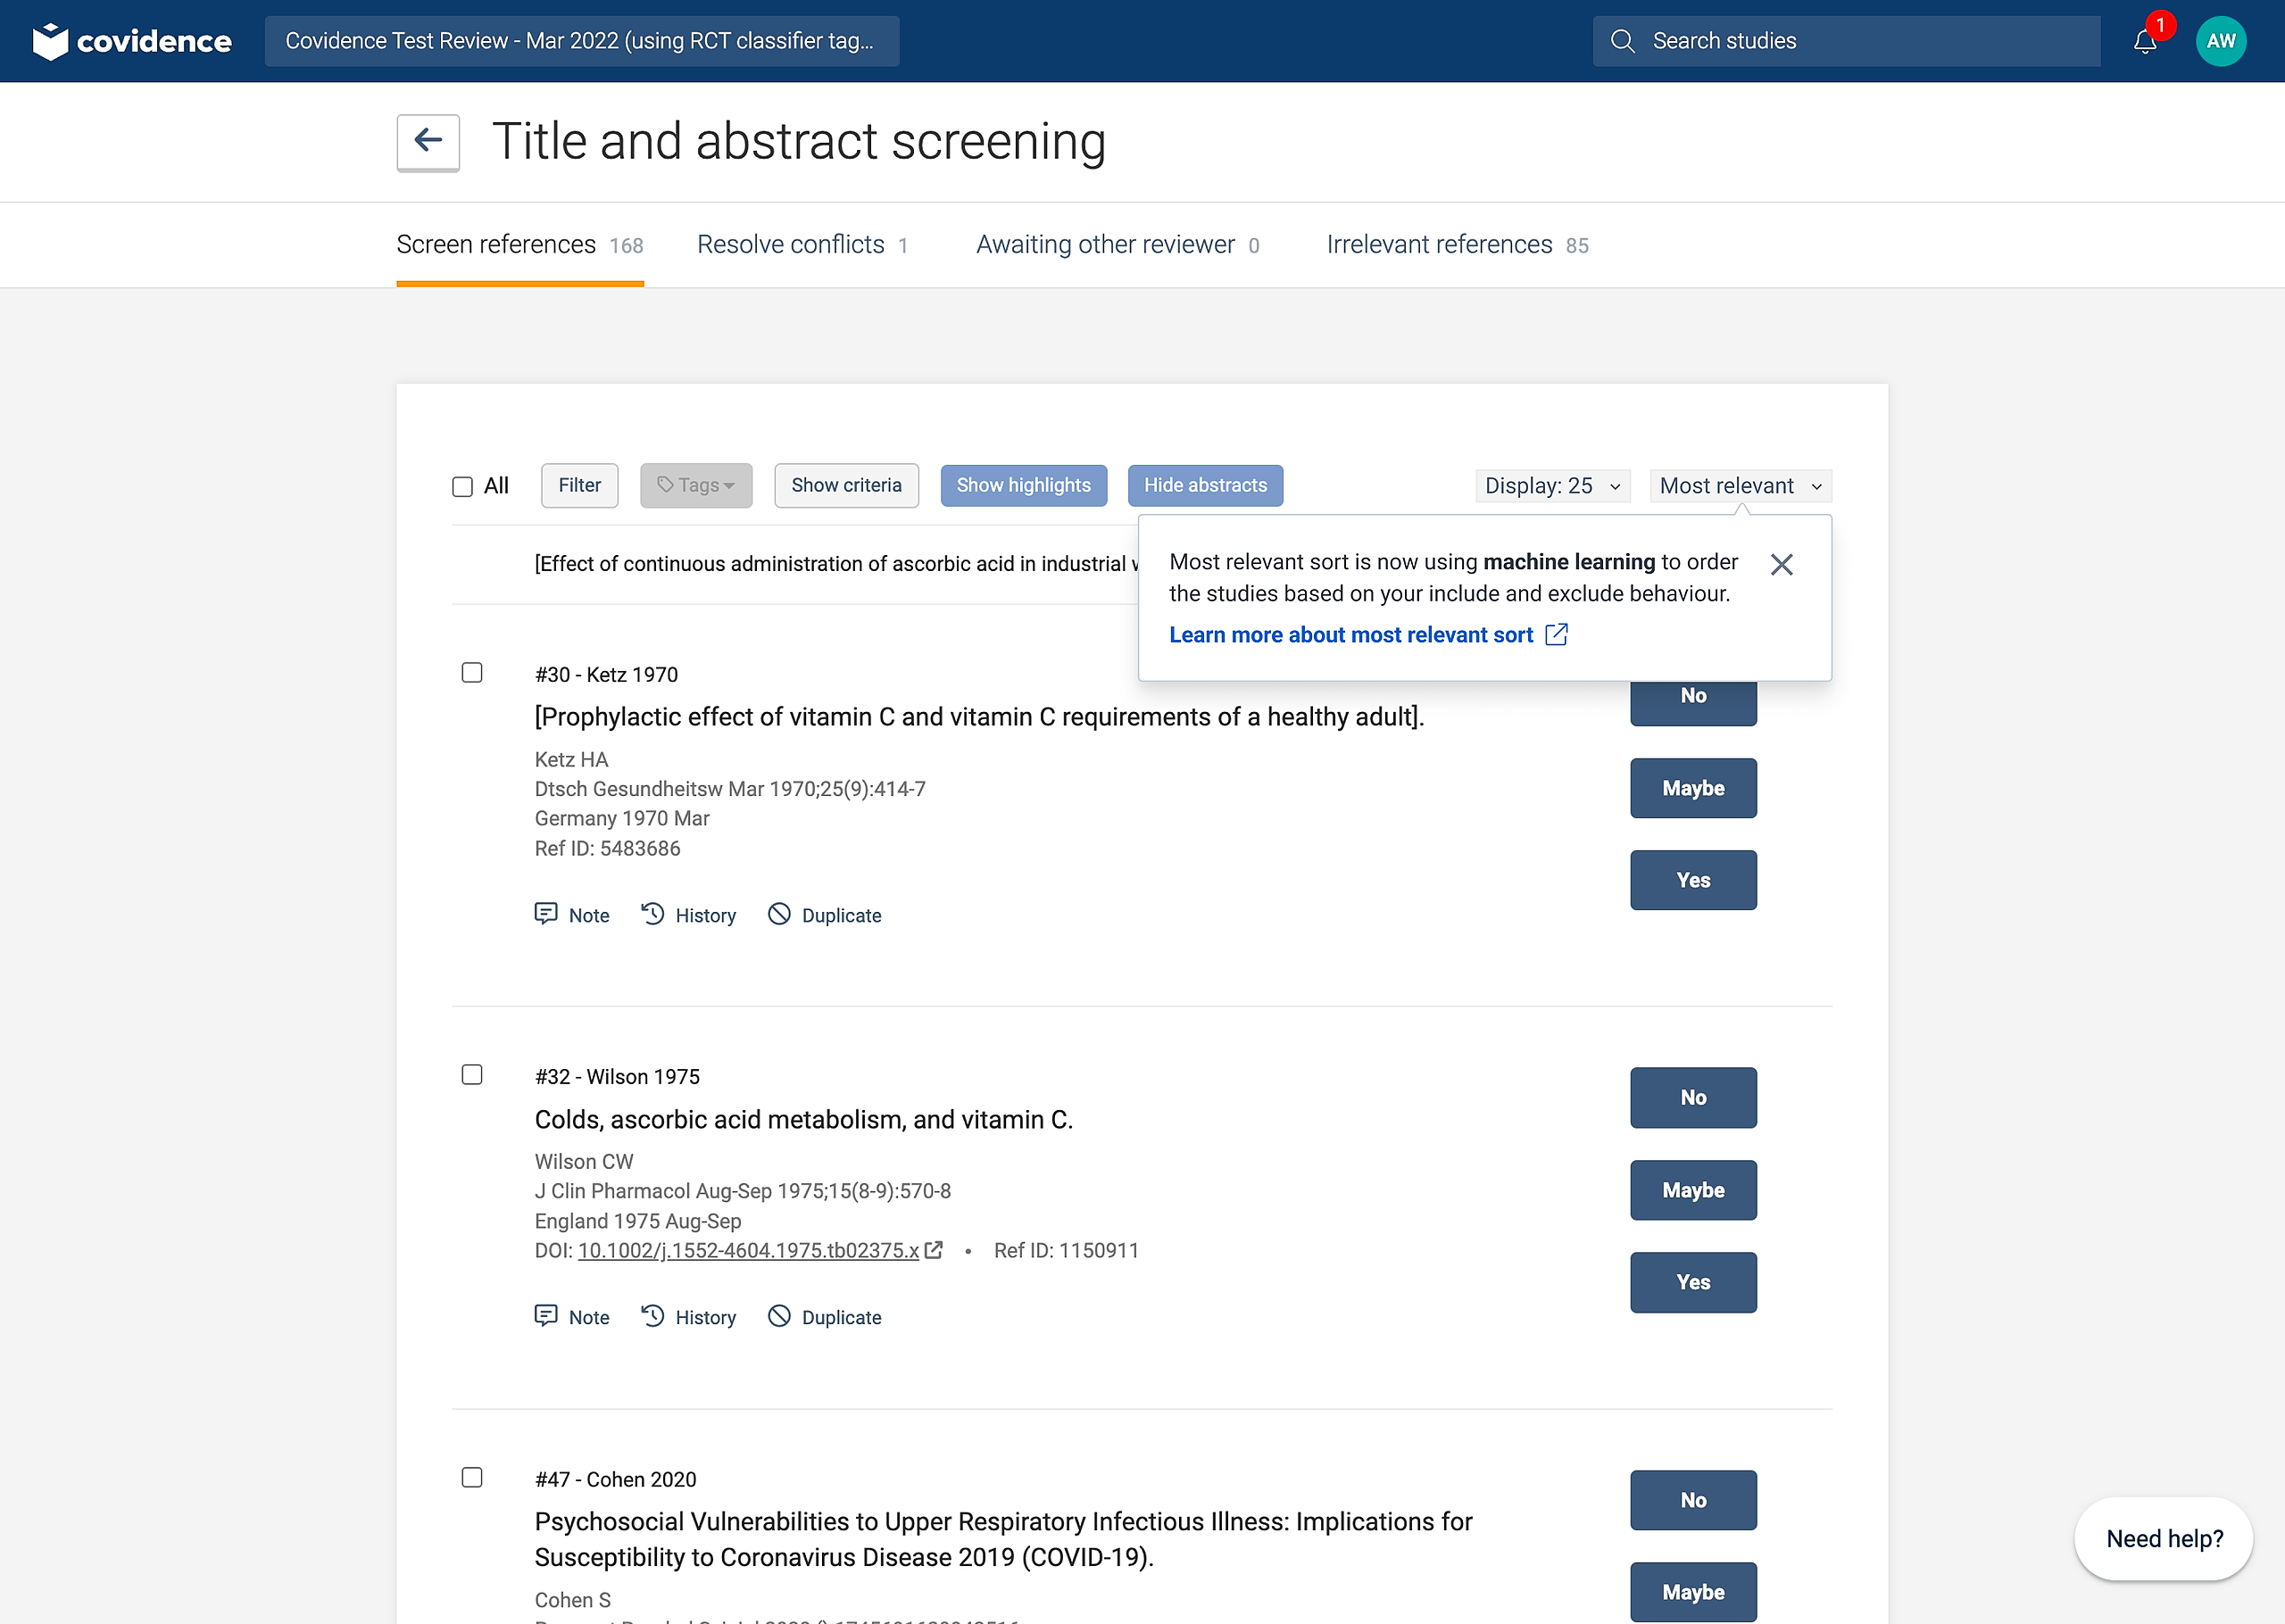
Task: Open the Most relevant sort dropdown
Action: [x=1740, y=485]
